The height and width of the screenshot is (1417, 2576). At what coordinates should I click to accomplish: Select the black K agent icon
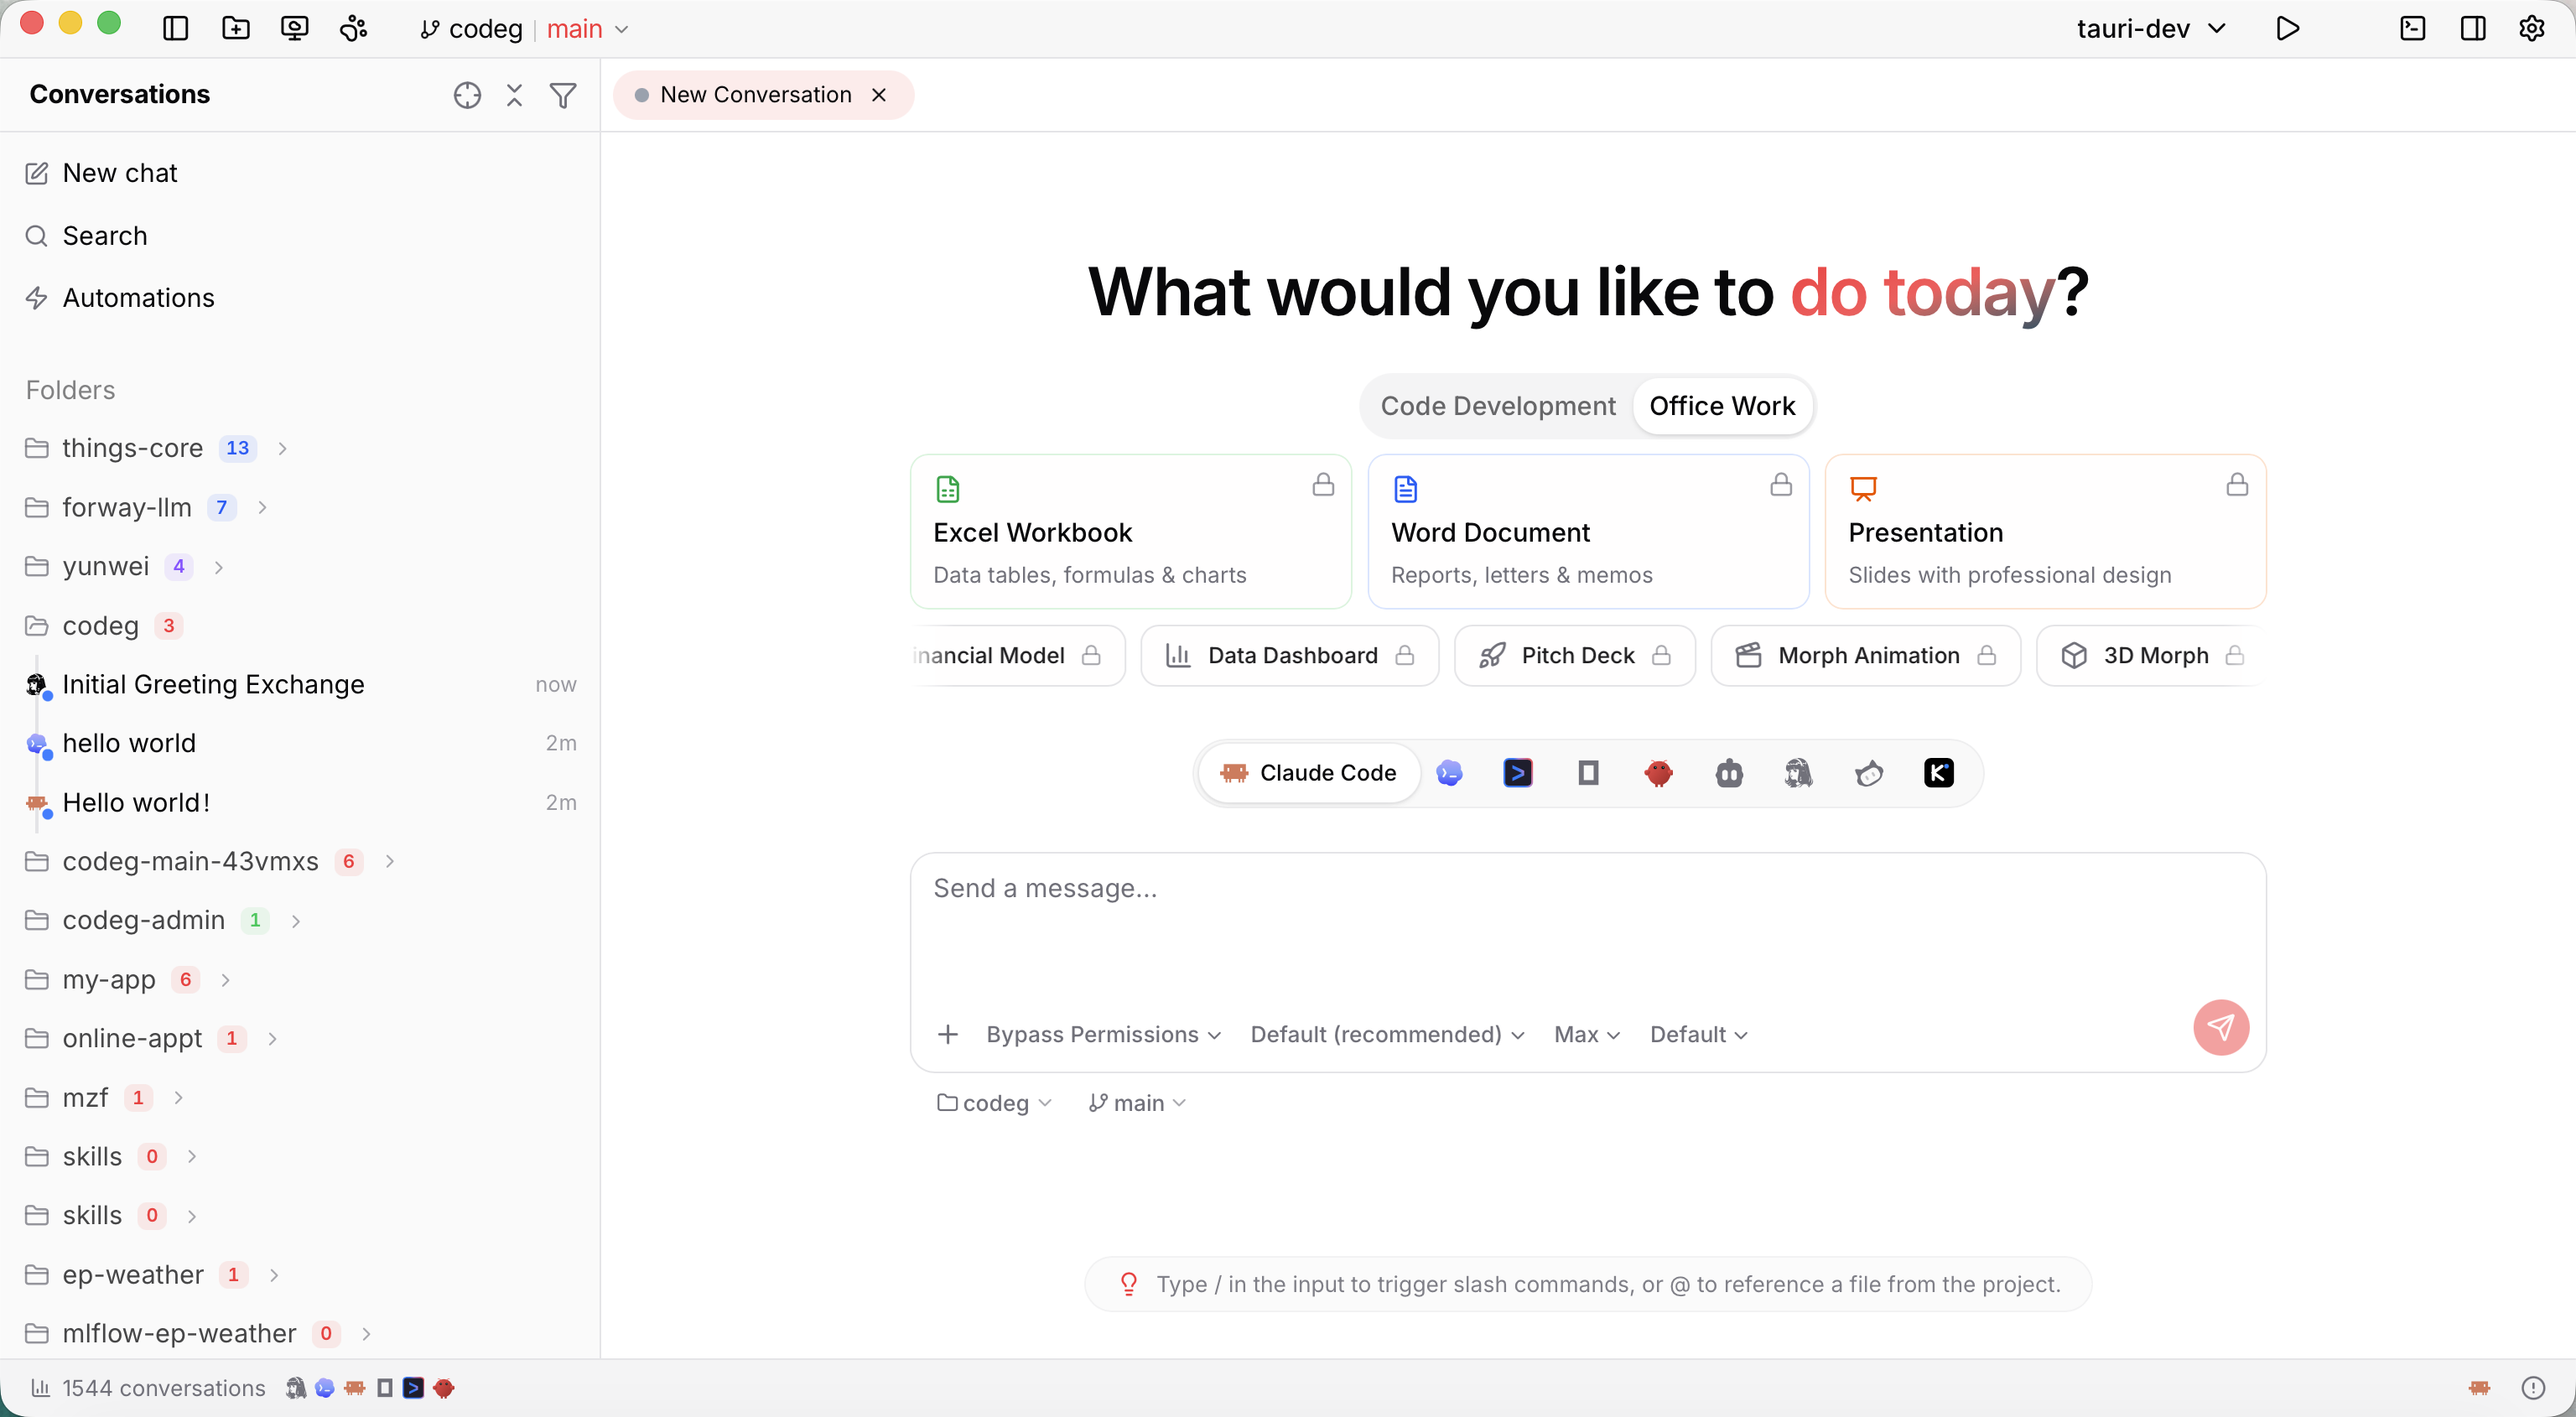point(1938,773)
